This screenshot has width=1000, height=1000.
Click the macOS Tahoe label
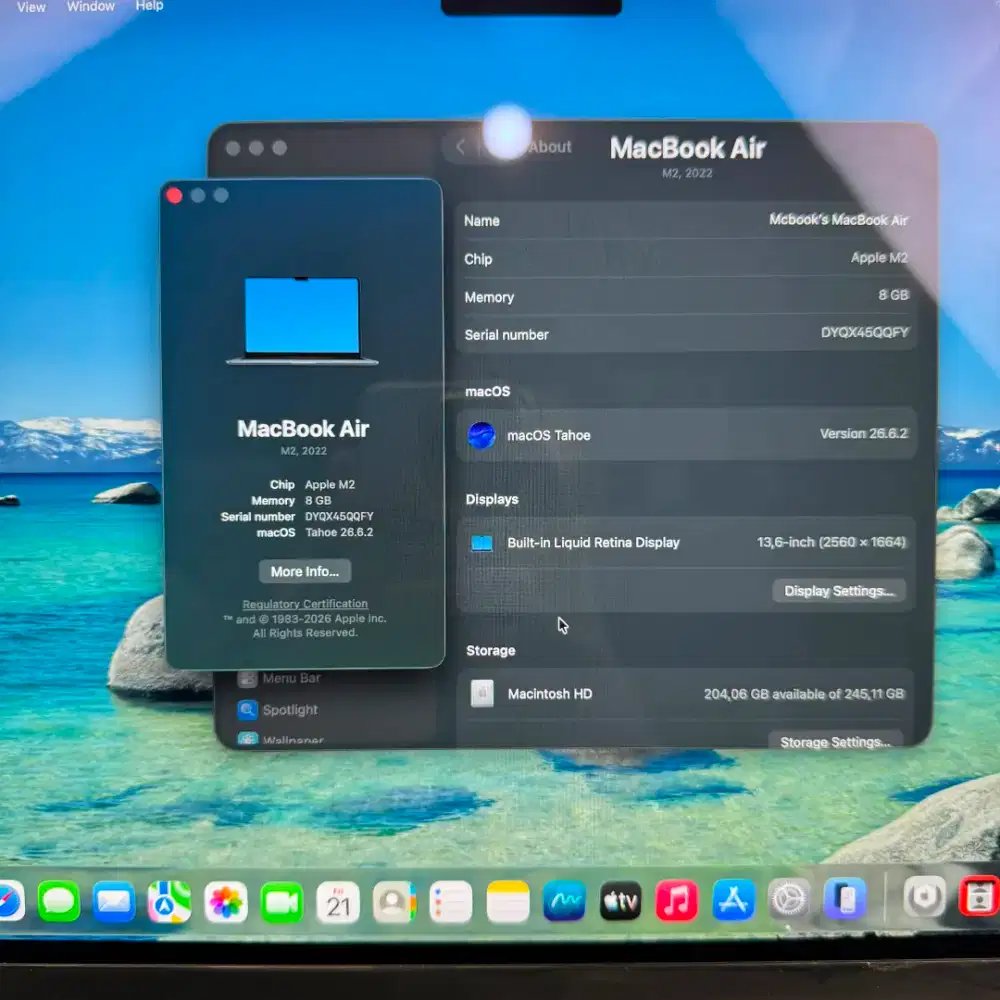[548, 436]
